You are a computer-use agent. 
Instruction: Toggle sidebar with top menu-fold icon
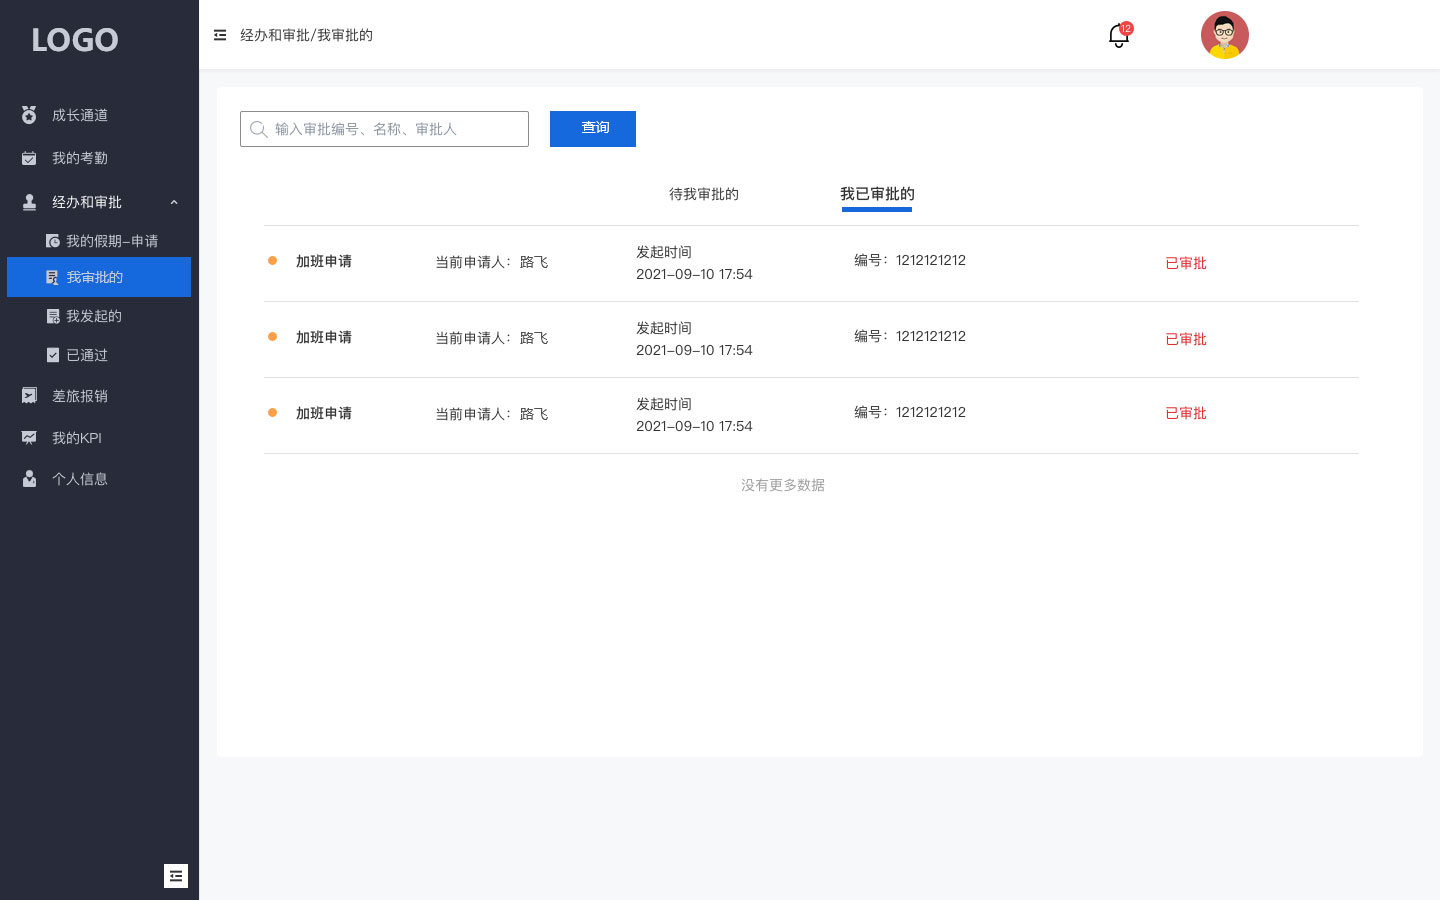pyautogui.click(x=220, y=35)
